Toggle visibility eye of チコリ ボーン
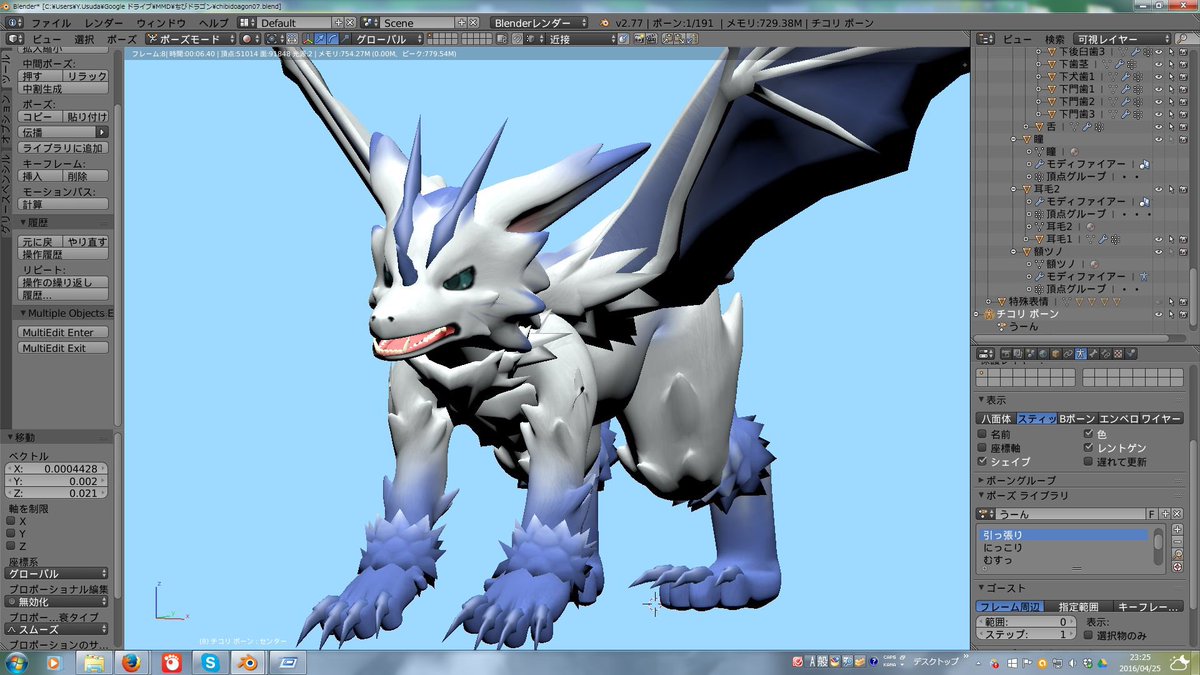1200x675 pixels. click(1159, 313)
